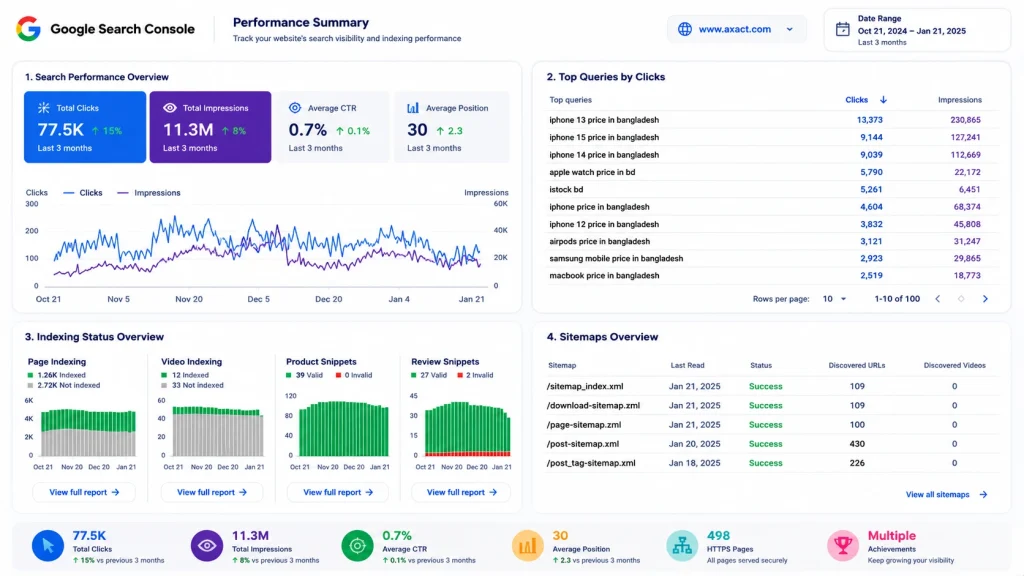
Task: Sort table by Clicks column header
Action: point(856,100)
